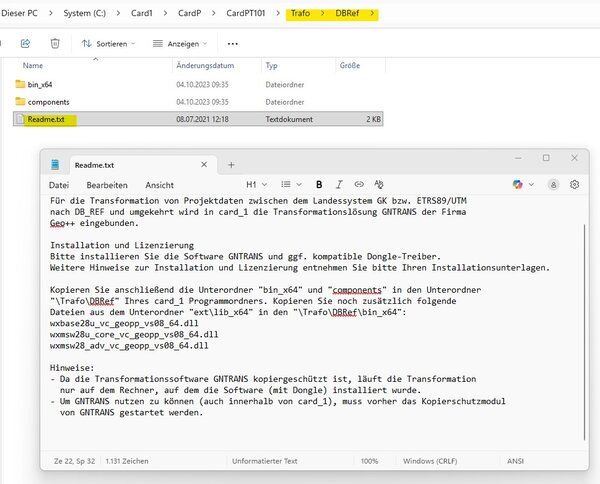This screenshot has width=600, height=484.
Task: Open the Bearbeiten menu
Action: pyautogui.click(x=107, y=185)
